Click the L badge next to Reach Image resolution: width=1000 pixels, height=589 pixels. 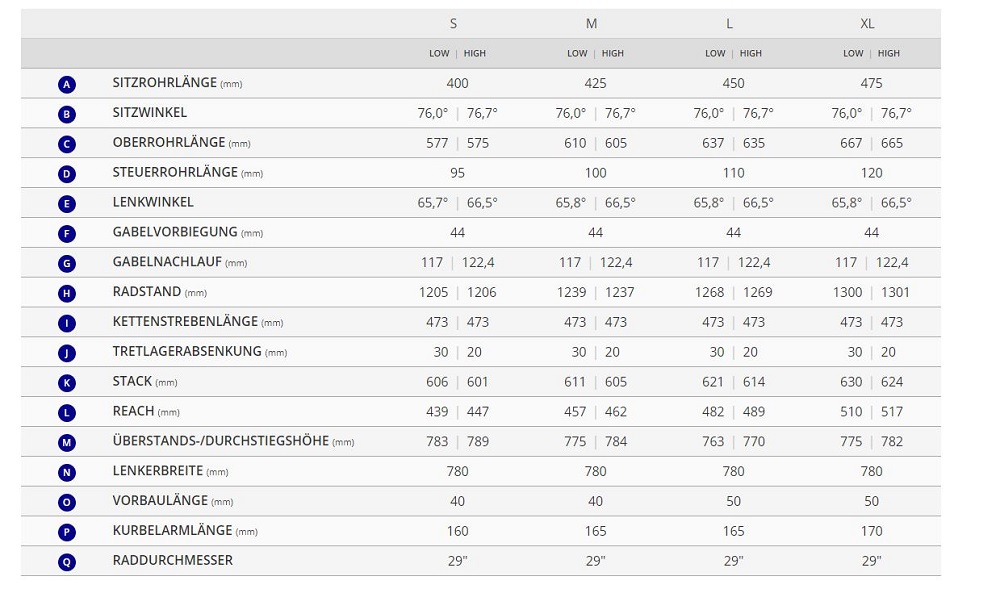(67, 412)
